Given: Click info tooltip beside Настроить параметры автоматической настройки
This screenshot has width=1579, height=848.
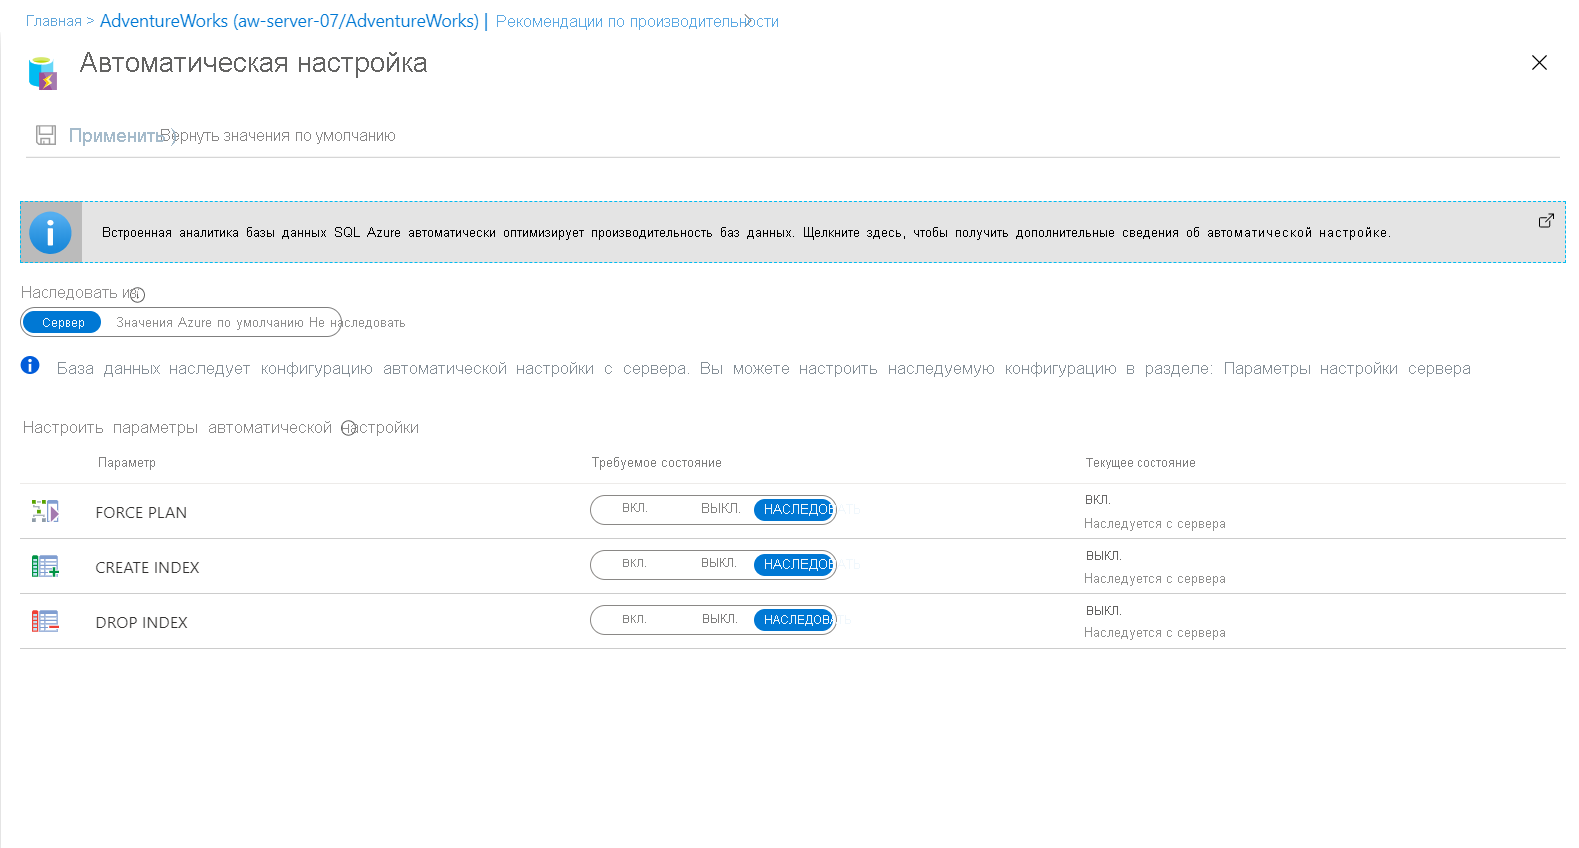Looking at the screenshot, I should (x=348, y=428).
